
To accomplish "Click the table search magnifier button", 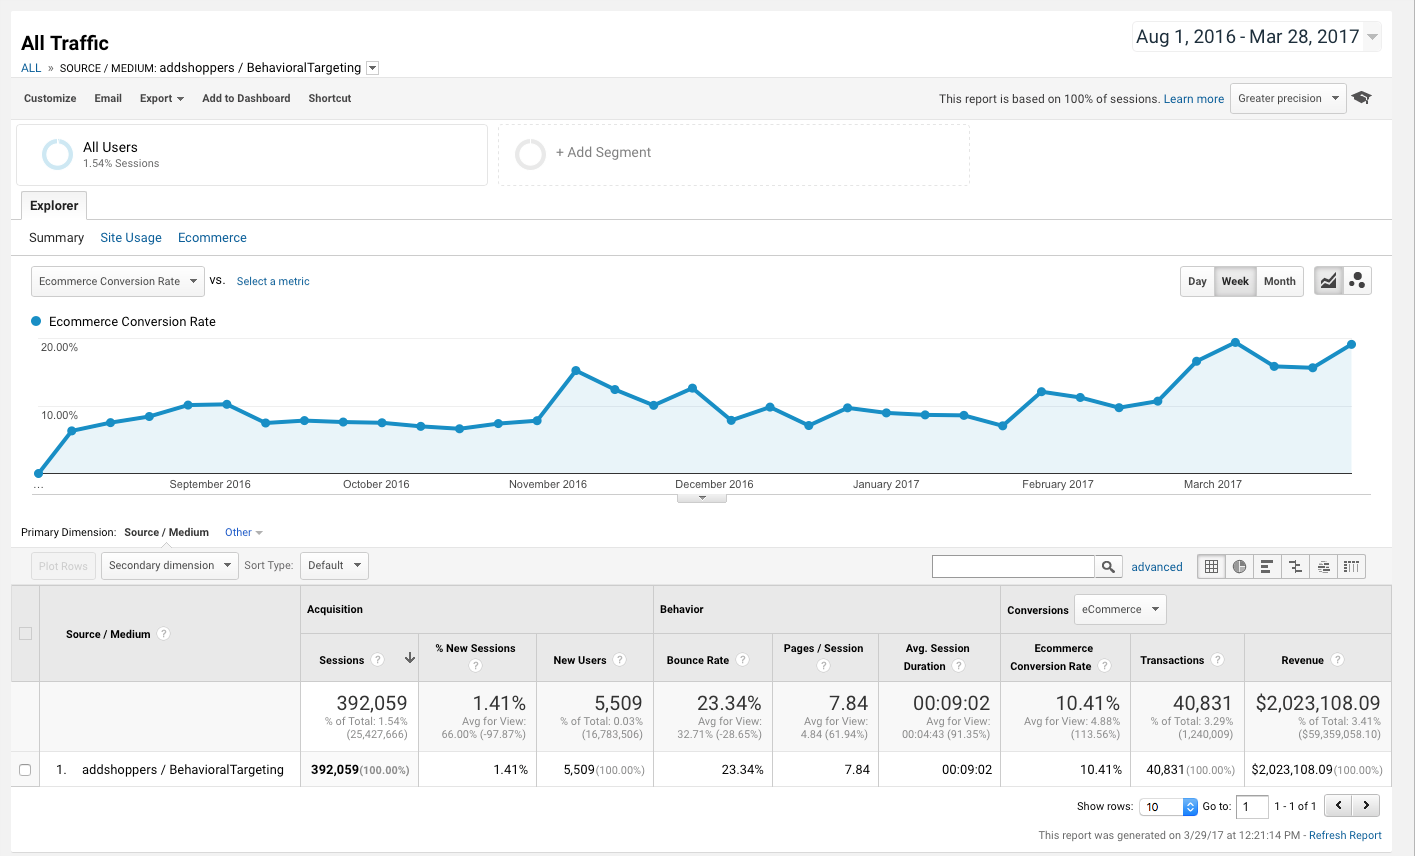I will (1108, 566).
